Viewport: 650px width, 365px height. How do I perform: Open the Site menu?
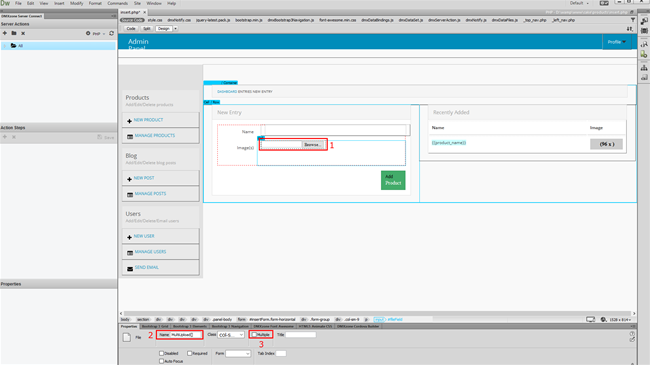137,3
